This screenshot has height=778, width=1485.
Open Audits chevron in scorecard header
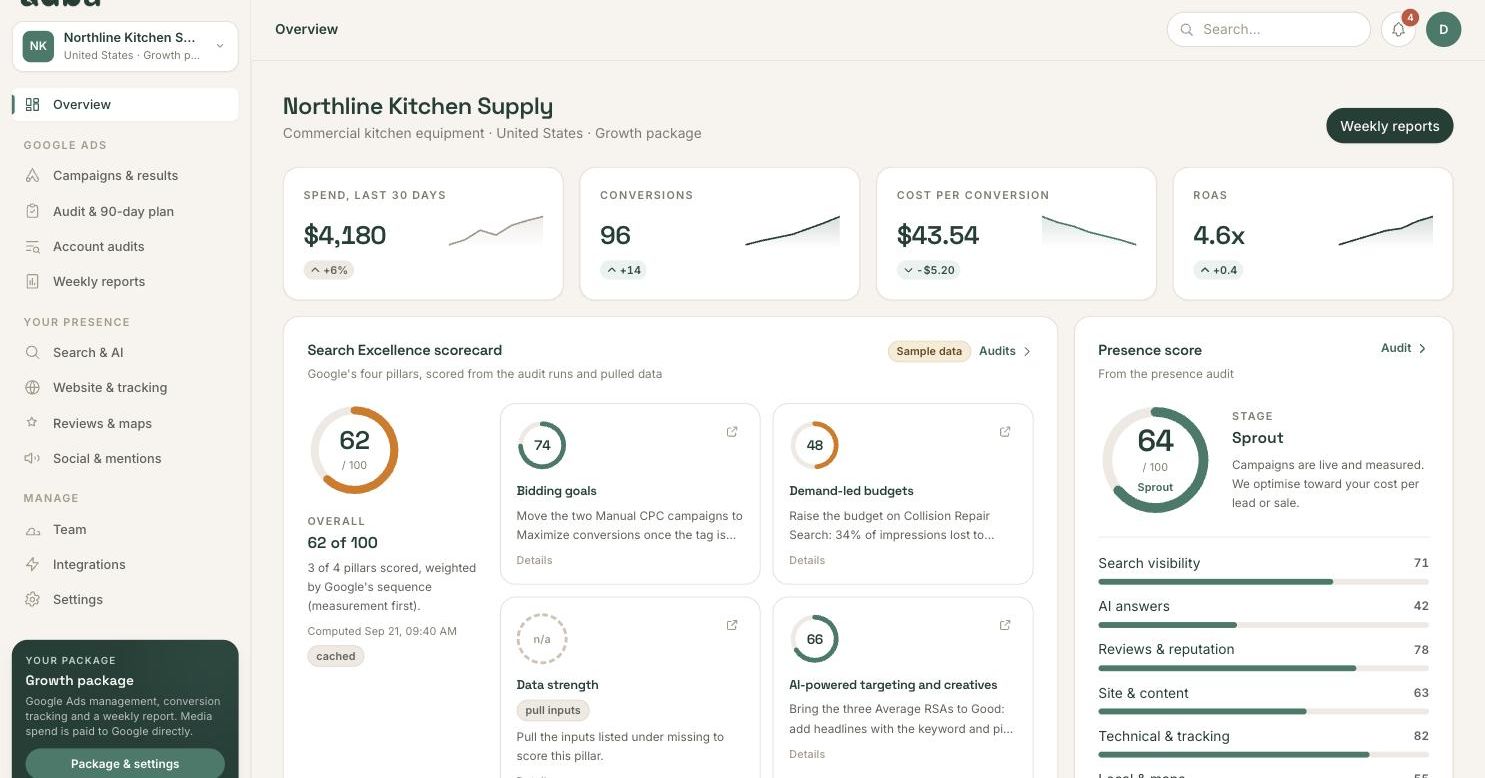(x=1027, y=351)
